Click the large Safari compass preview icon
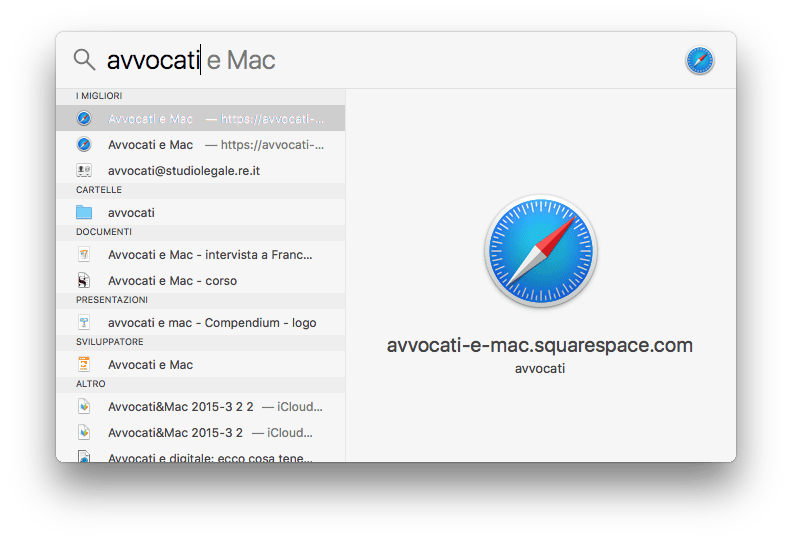The height and width of the screenshot is (542, 792). click(x=540, y=251)
